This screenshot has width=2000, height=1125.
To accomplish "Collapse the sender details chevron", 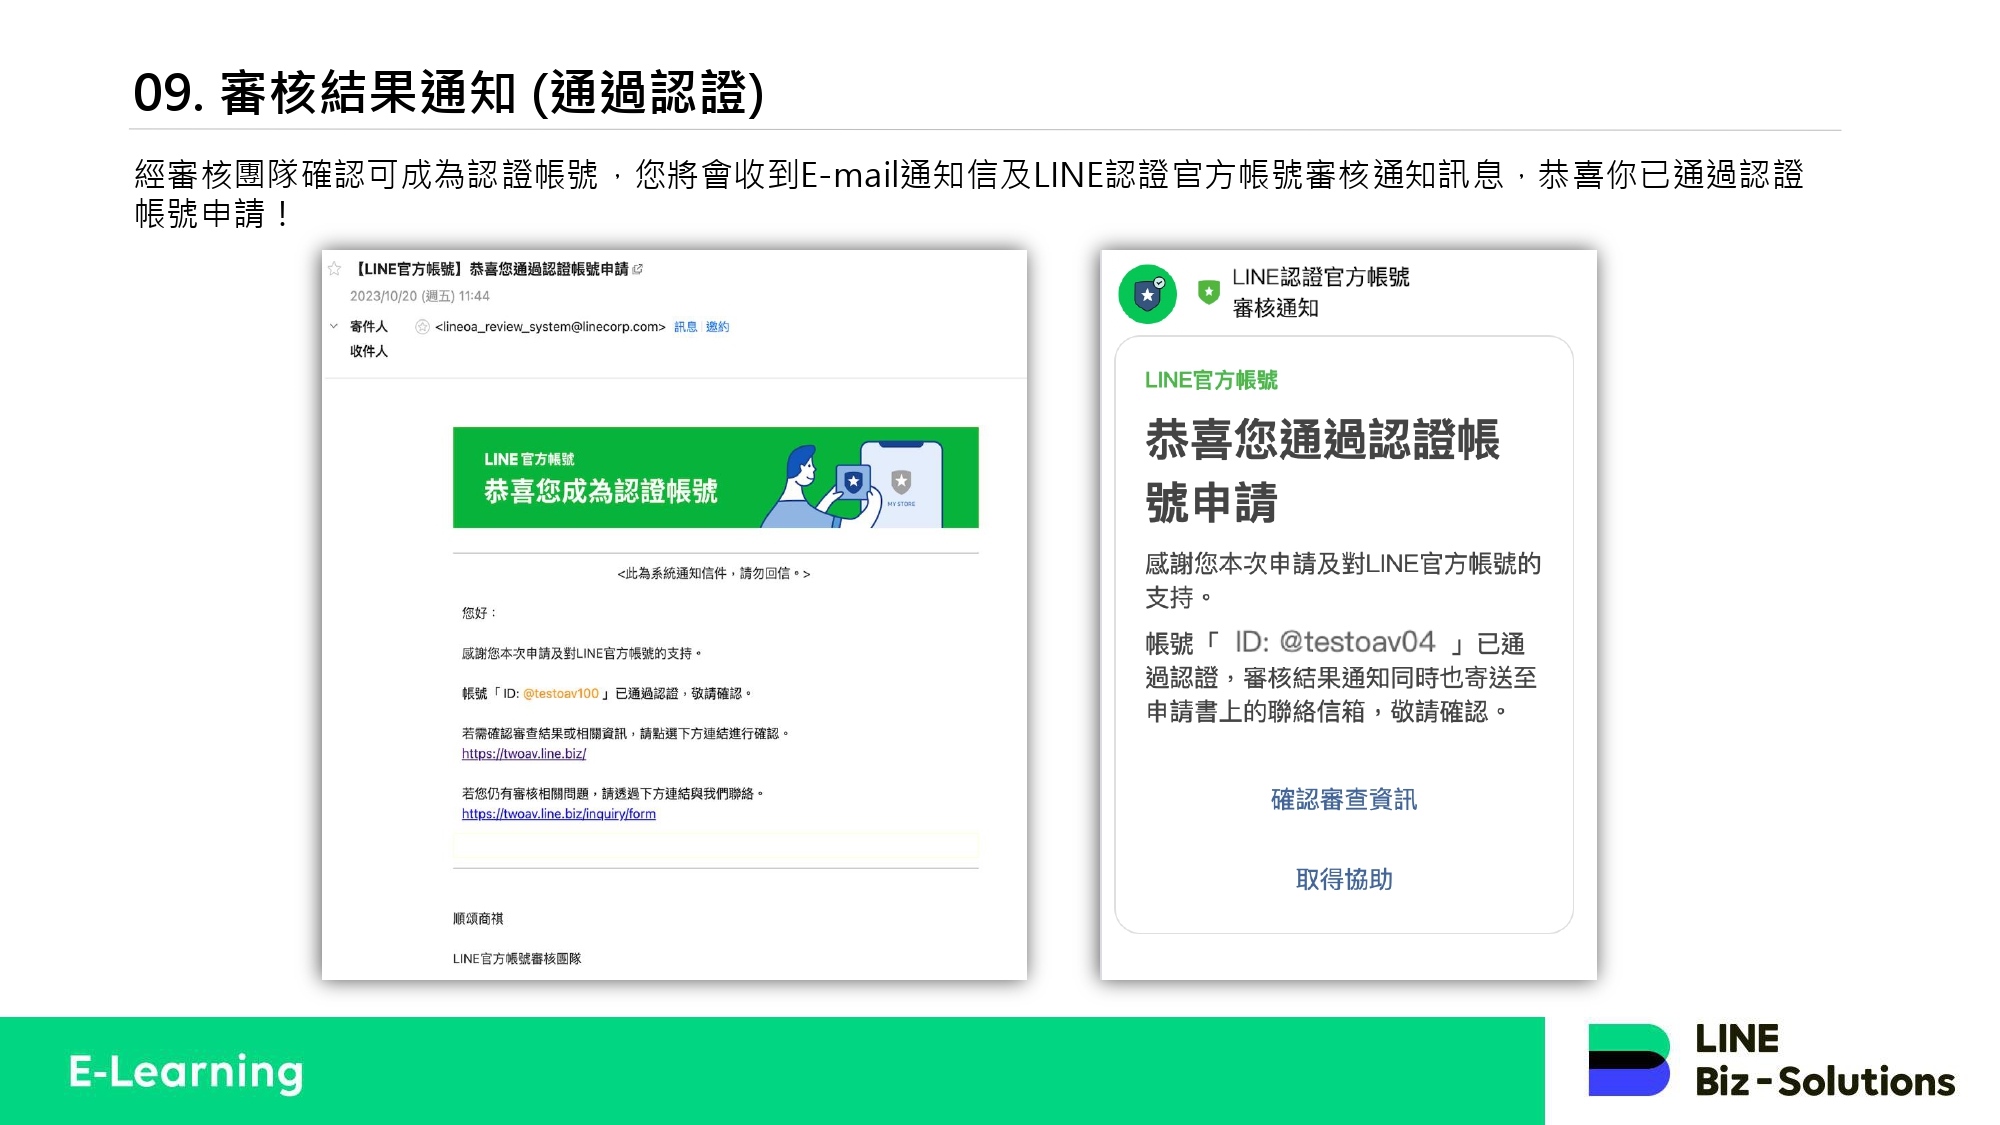I will [334, 326].
